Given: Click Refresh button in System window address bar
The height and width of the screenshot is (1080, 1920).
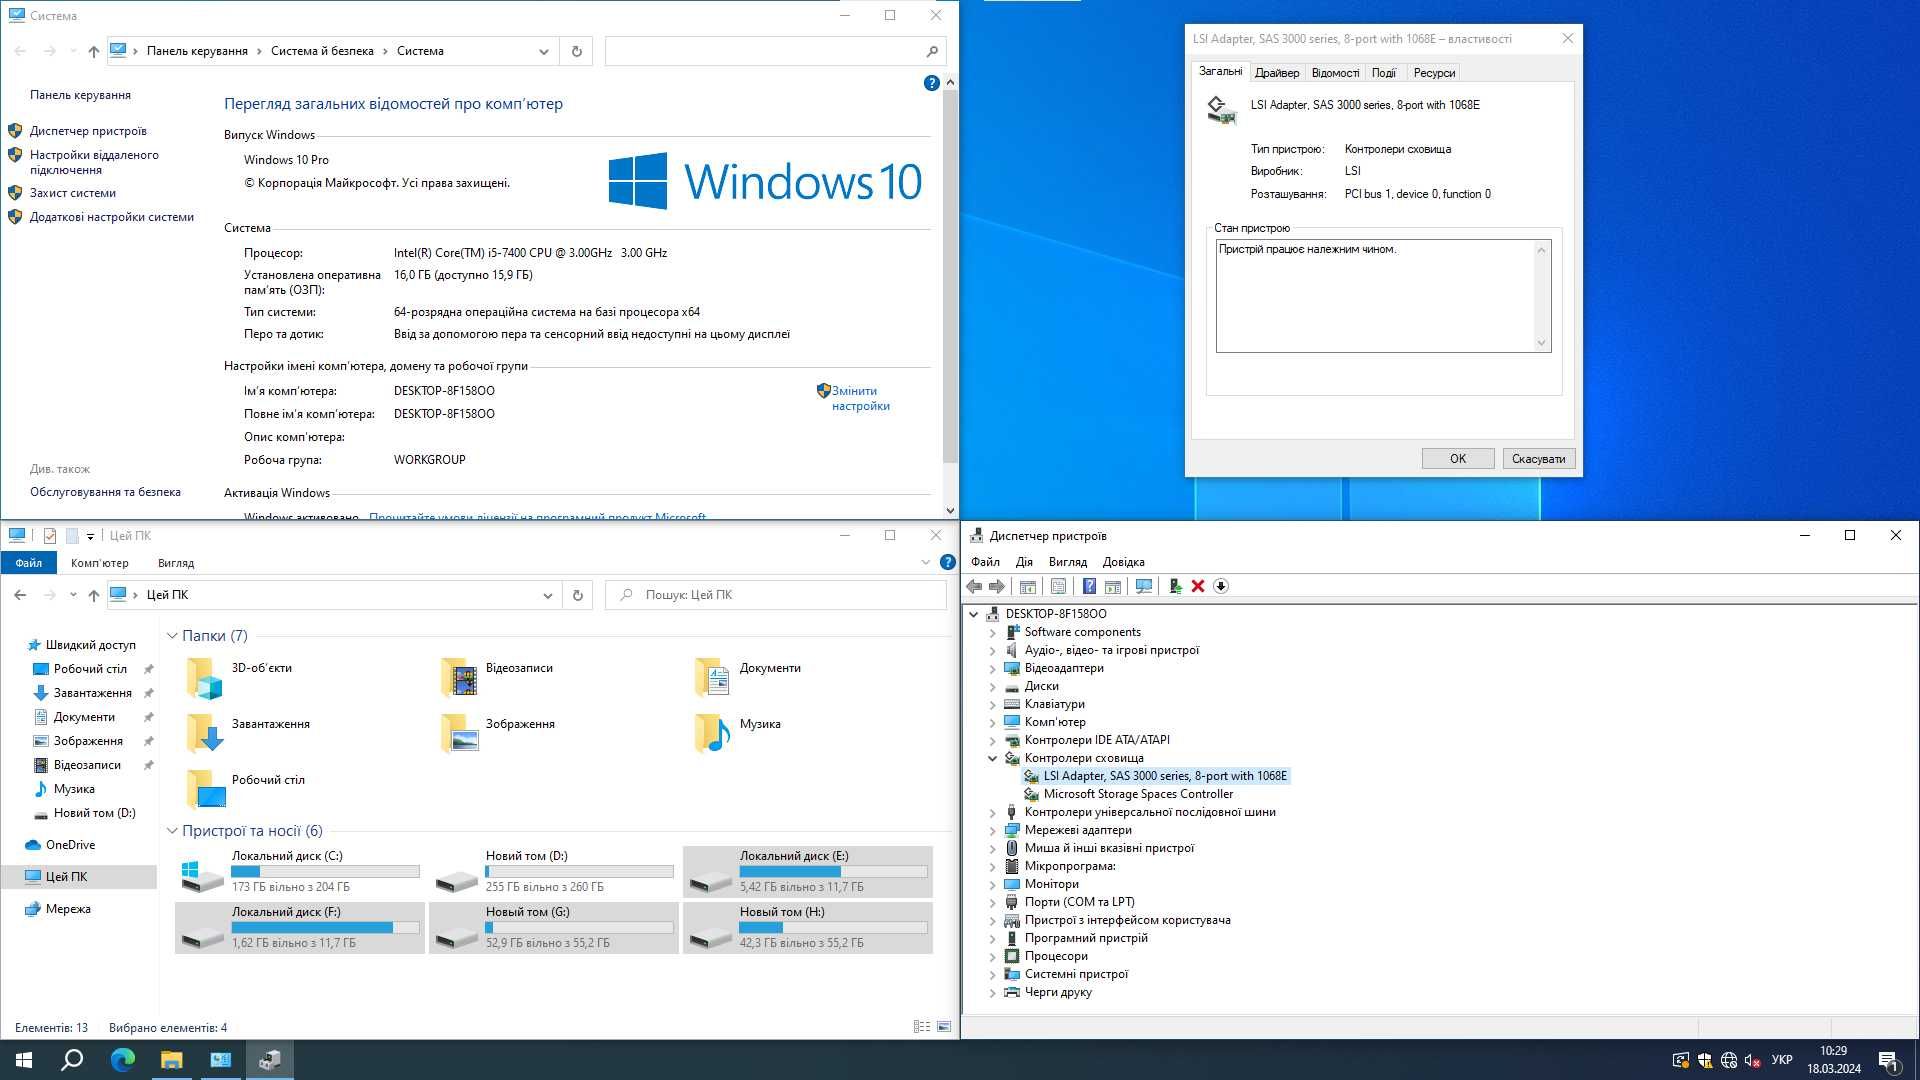Looking at the screenshot, I should click(x=576, y=51).
